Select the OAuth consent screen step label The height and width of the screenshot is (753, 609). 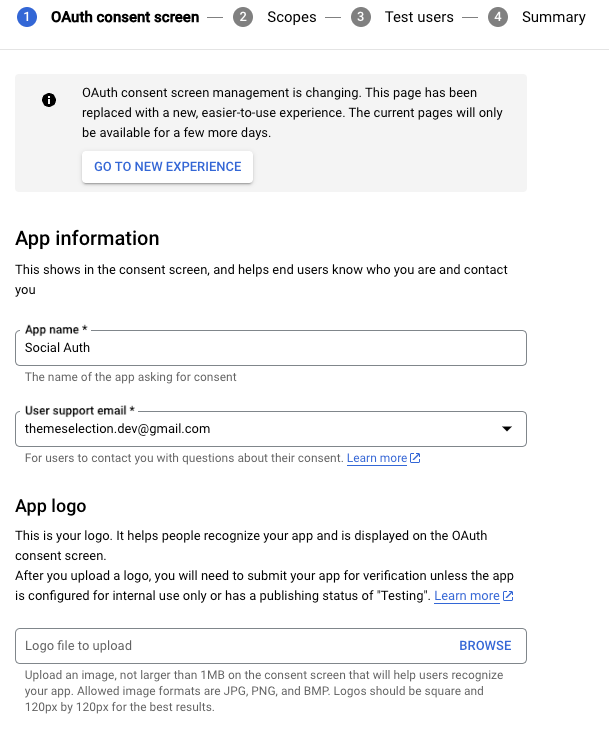(x=125, y=17)
